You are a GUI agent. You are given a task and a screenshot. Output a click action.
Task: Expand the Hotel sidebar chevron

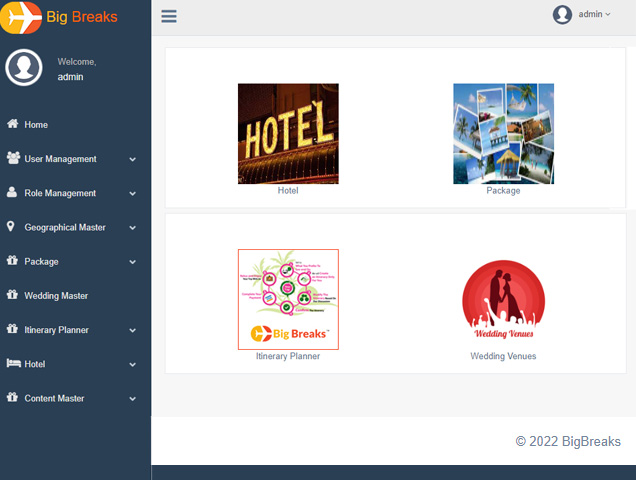tap(132, 364)
